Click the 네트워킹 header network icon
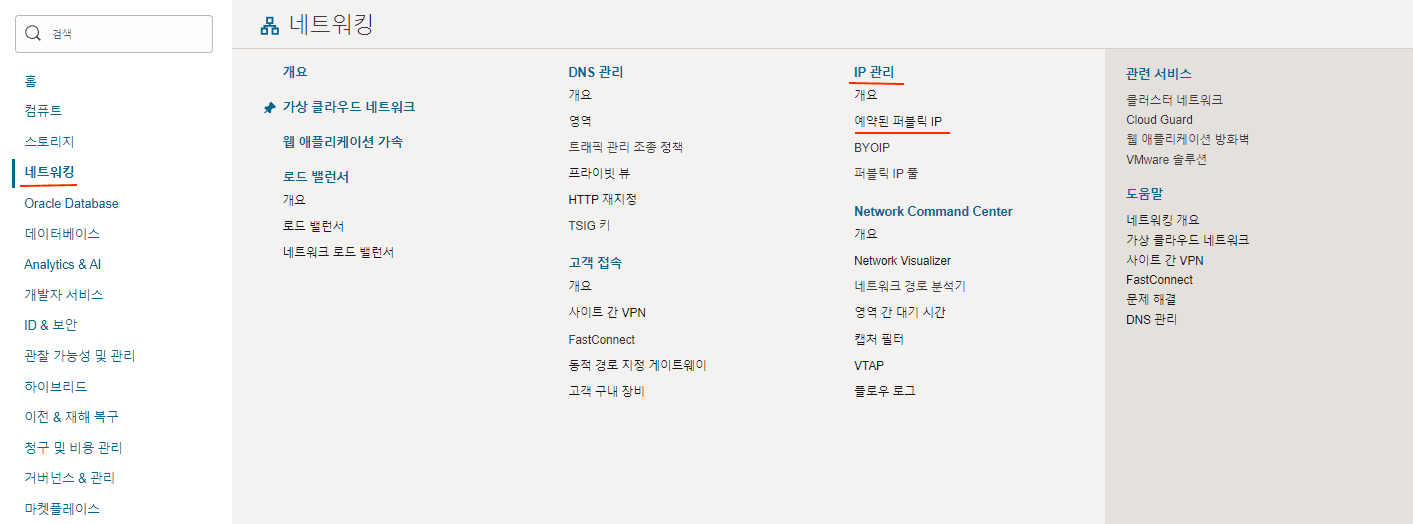Viewport: 1413px width, 524px height. [269, 25]
